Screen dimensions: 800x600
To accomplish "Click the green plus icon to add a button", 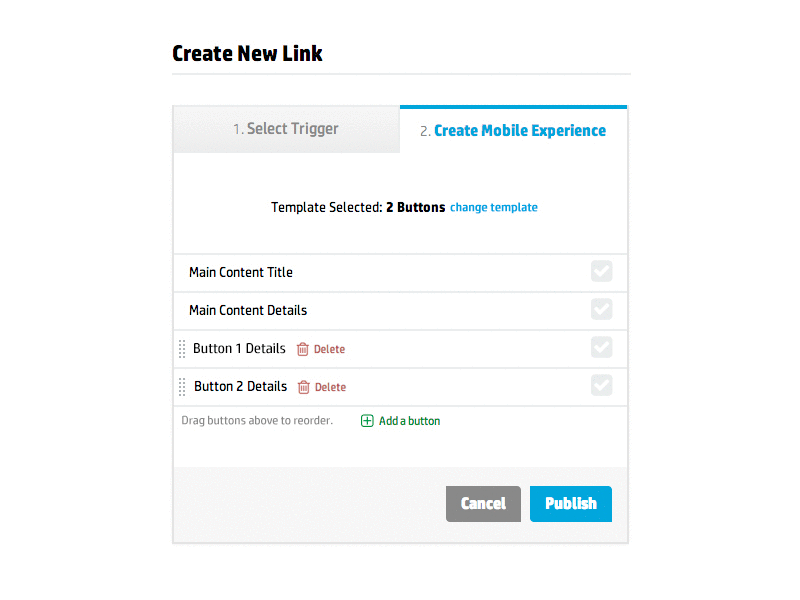I will (x=369, y=421).
